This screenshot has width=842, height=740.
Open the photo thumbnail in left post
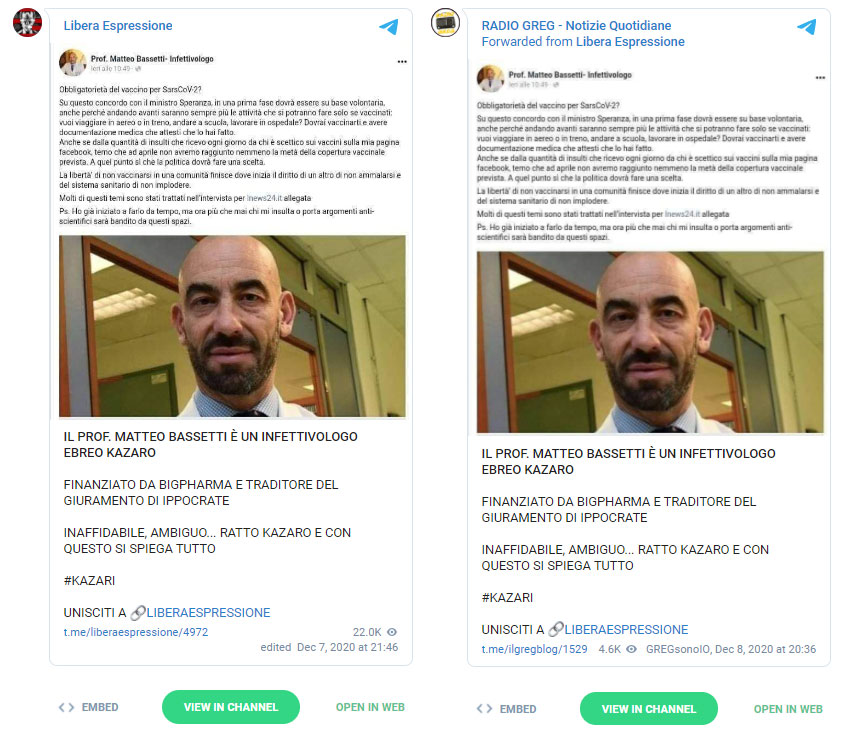(233, 326)
